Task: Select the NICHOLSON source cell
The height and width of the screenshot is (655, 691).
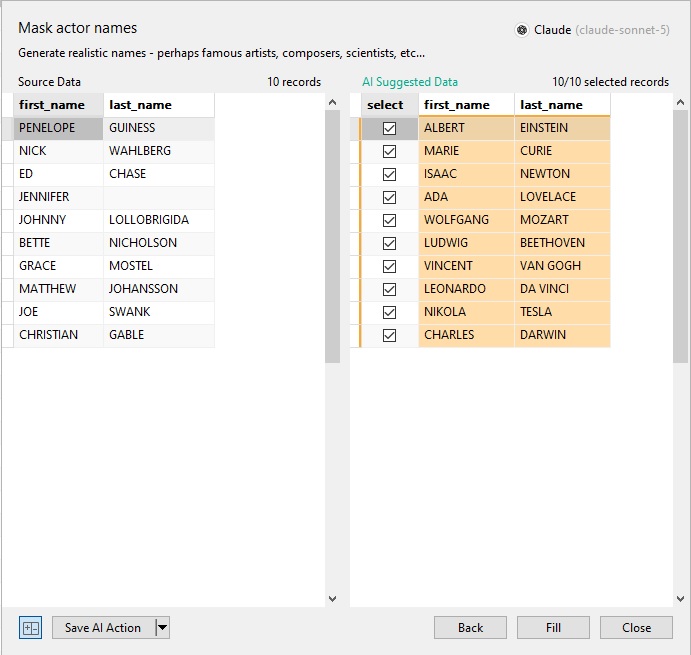Action: click(x=159, y=243)
